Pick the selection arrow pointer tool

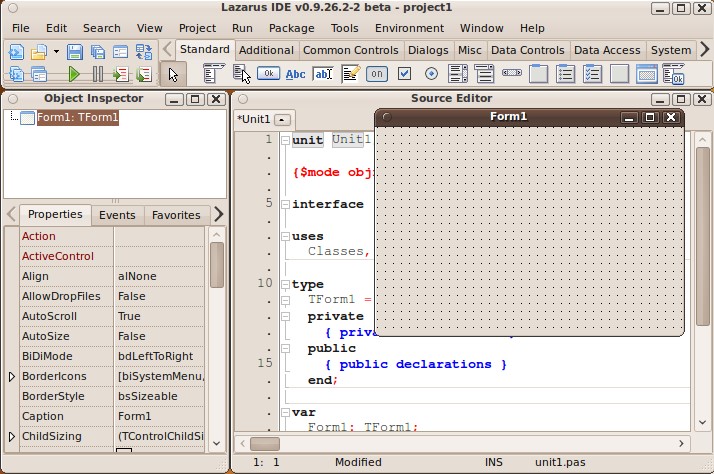(x=173, y=73)
